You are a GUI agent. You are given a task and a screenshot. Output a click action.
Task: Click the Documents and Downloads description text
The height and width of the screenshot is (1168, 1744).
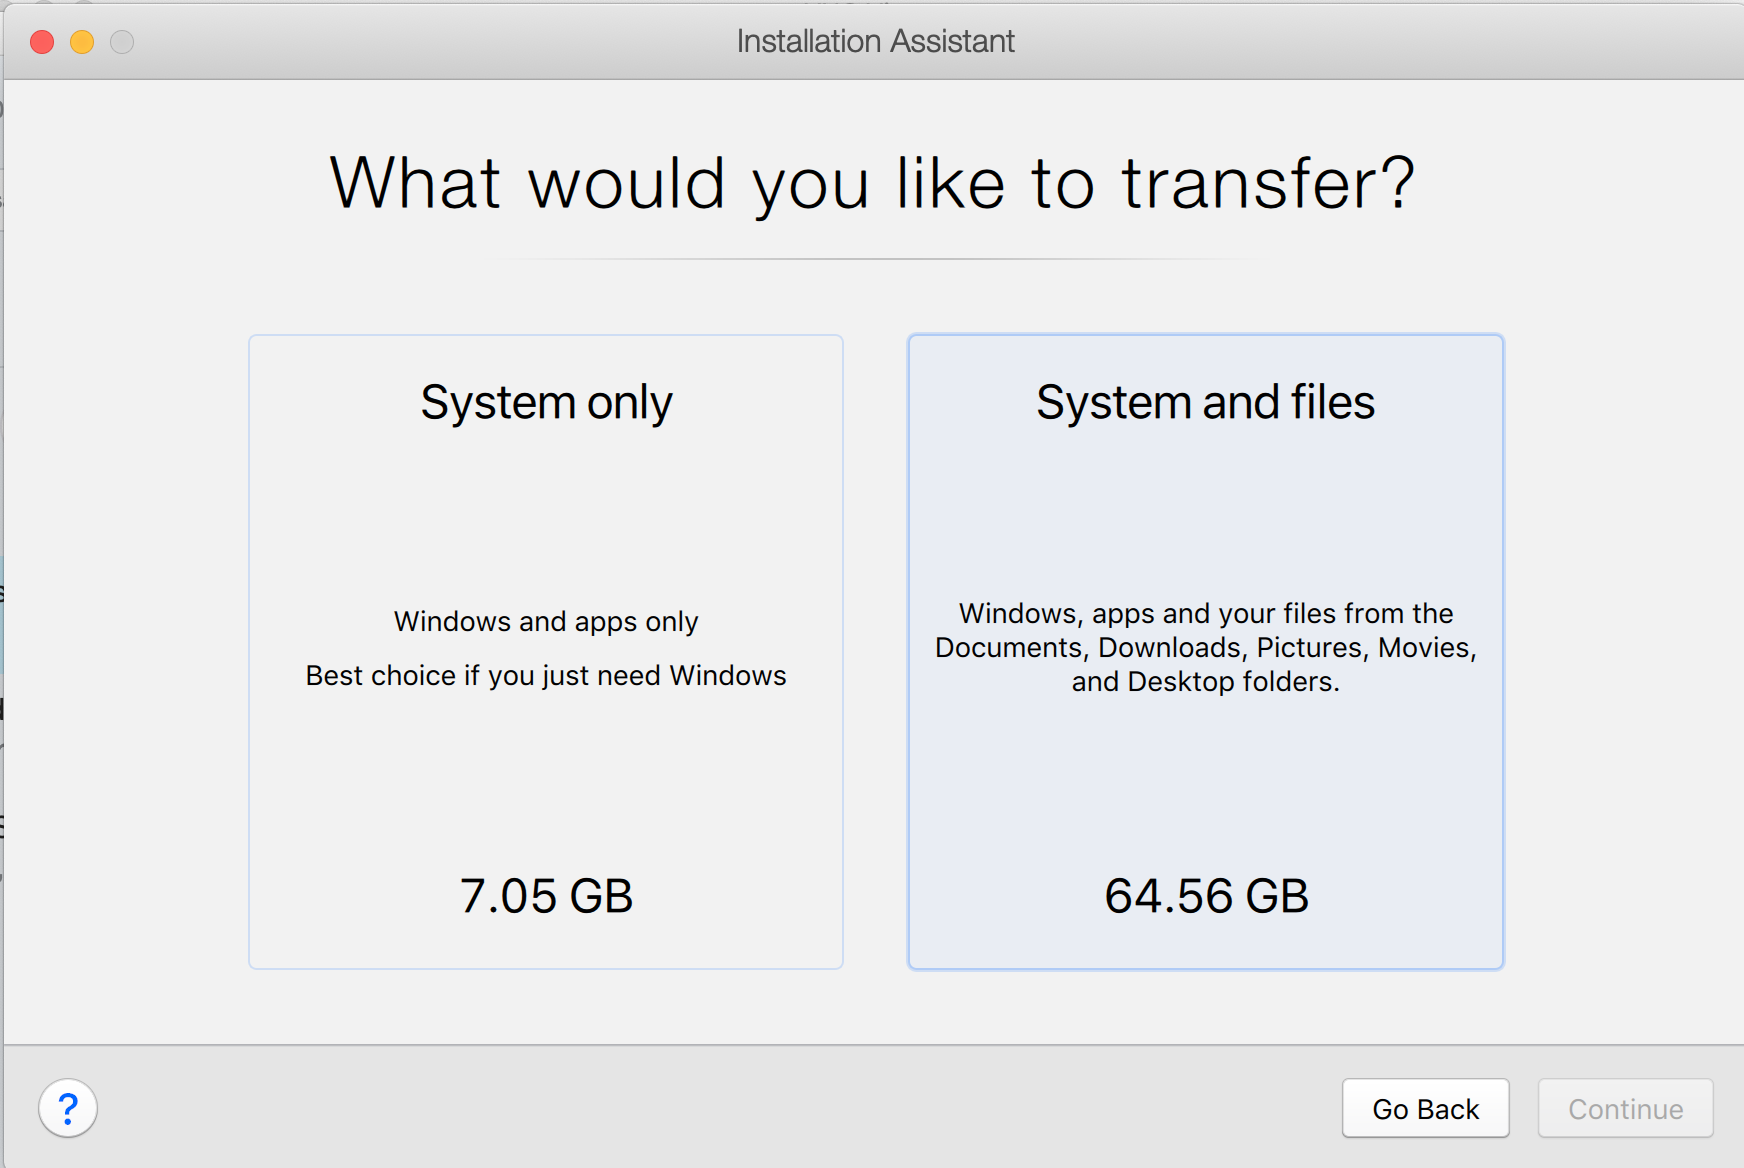point(1205,647)
